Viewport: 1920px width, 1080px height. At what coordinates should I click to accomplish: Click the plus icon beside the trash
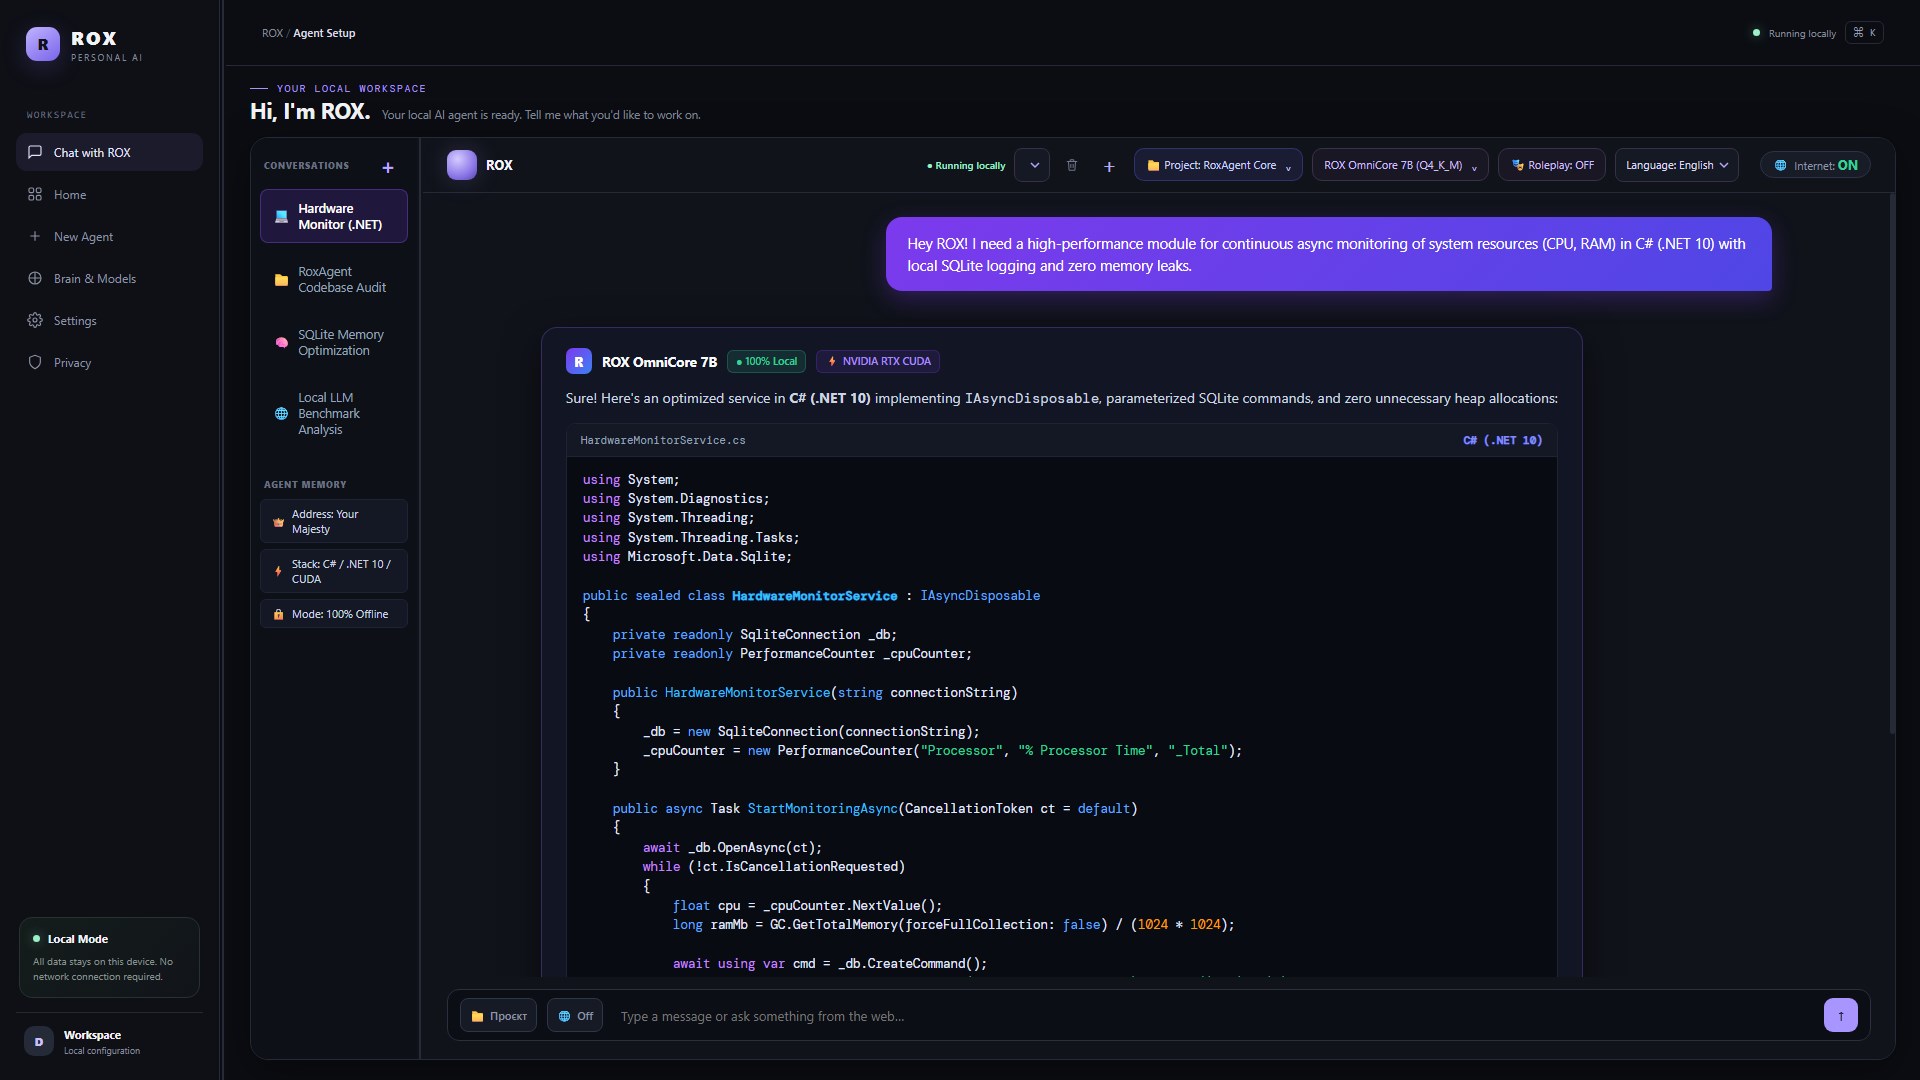[1109, 166]
